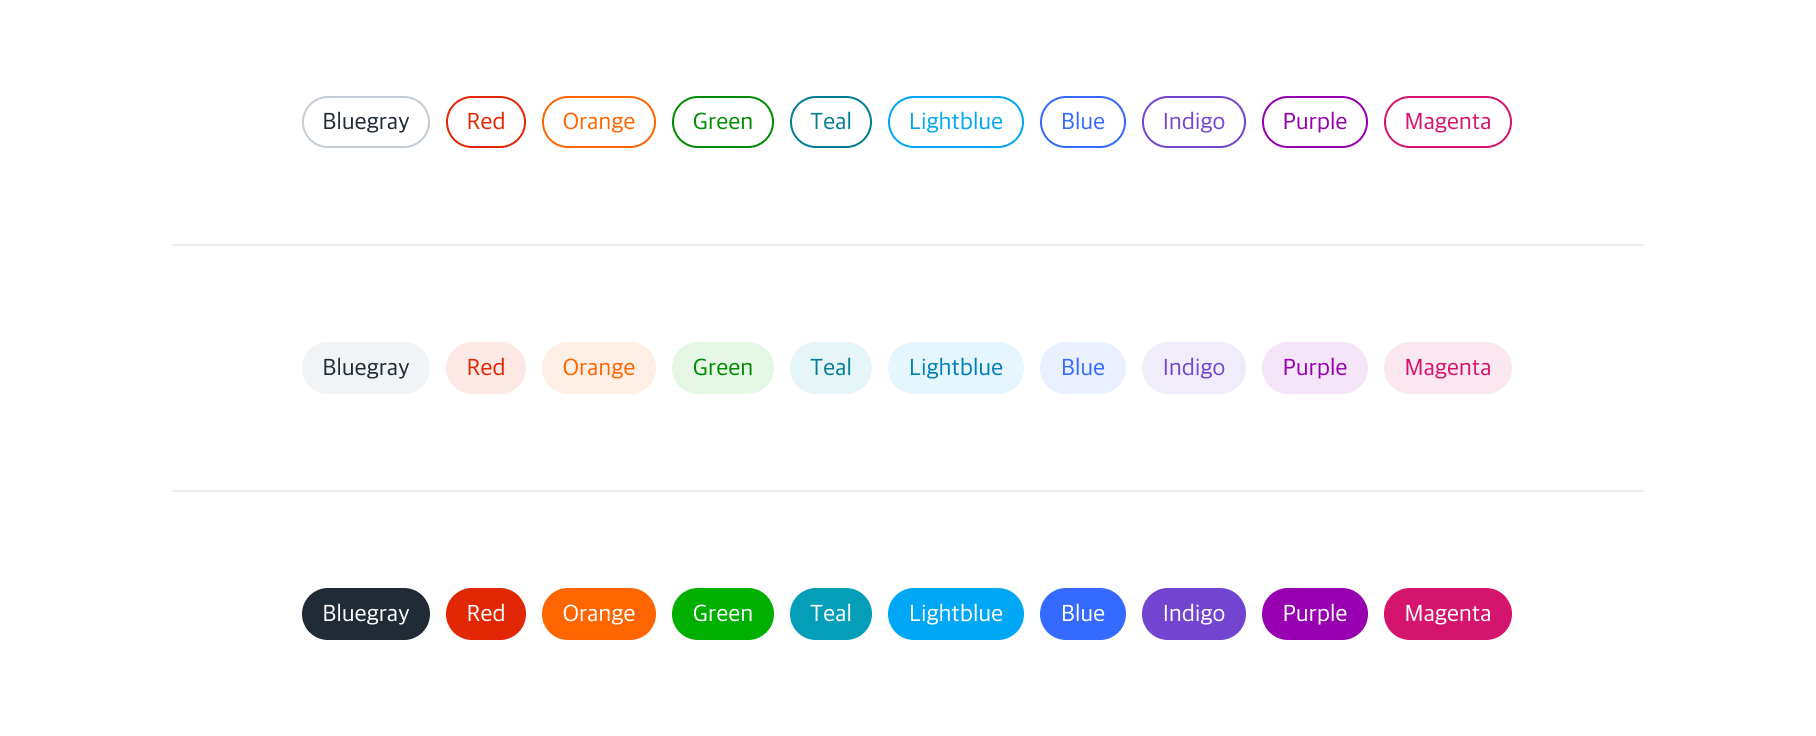Image resolution: width=1816 pixels, height=736 pixels.
Task: Click the solid filled Purple pill
Action: point(1314,614)
